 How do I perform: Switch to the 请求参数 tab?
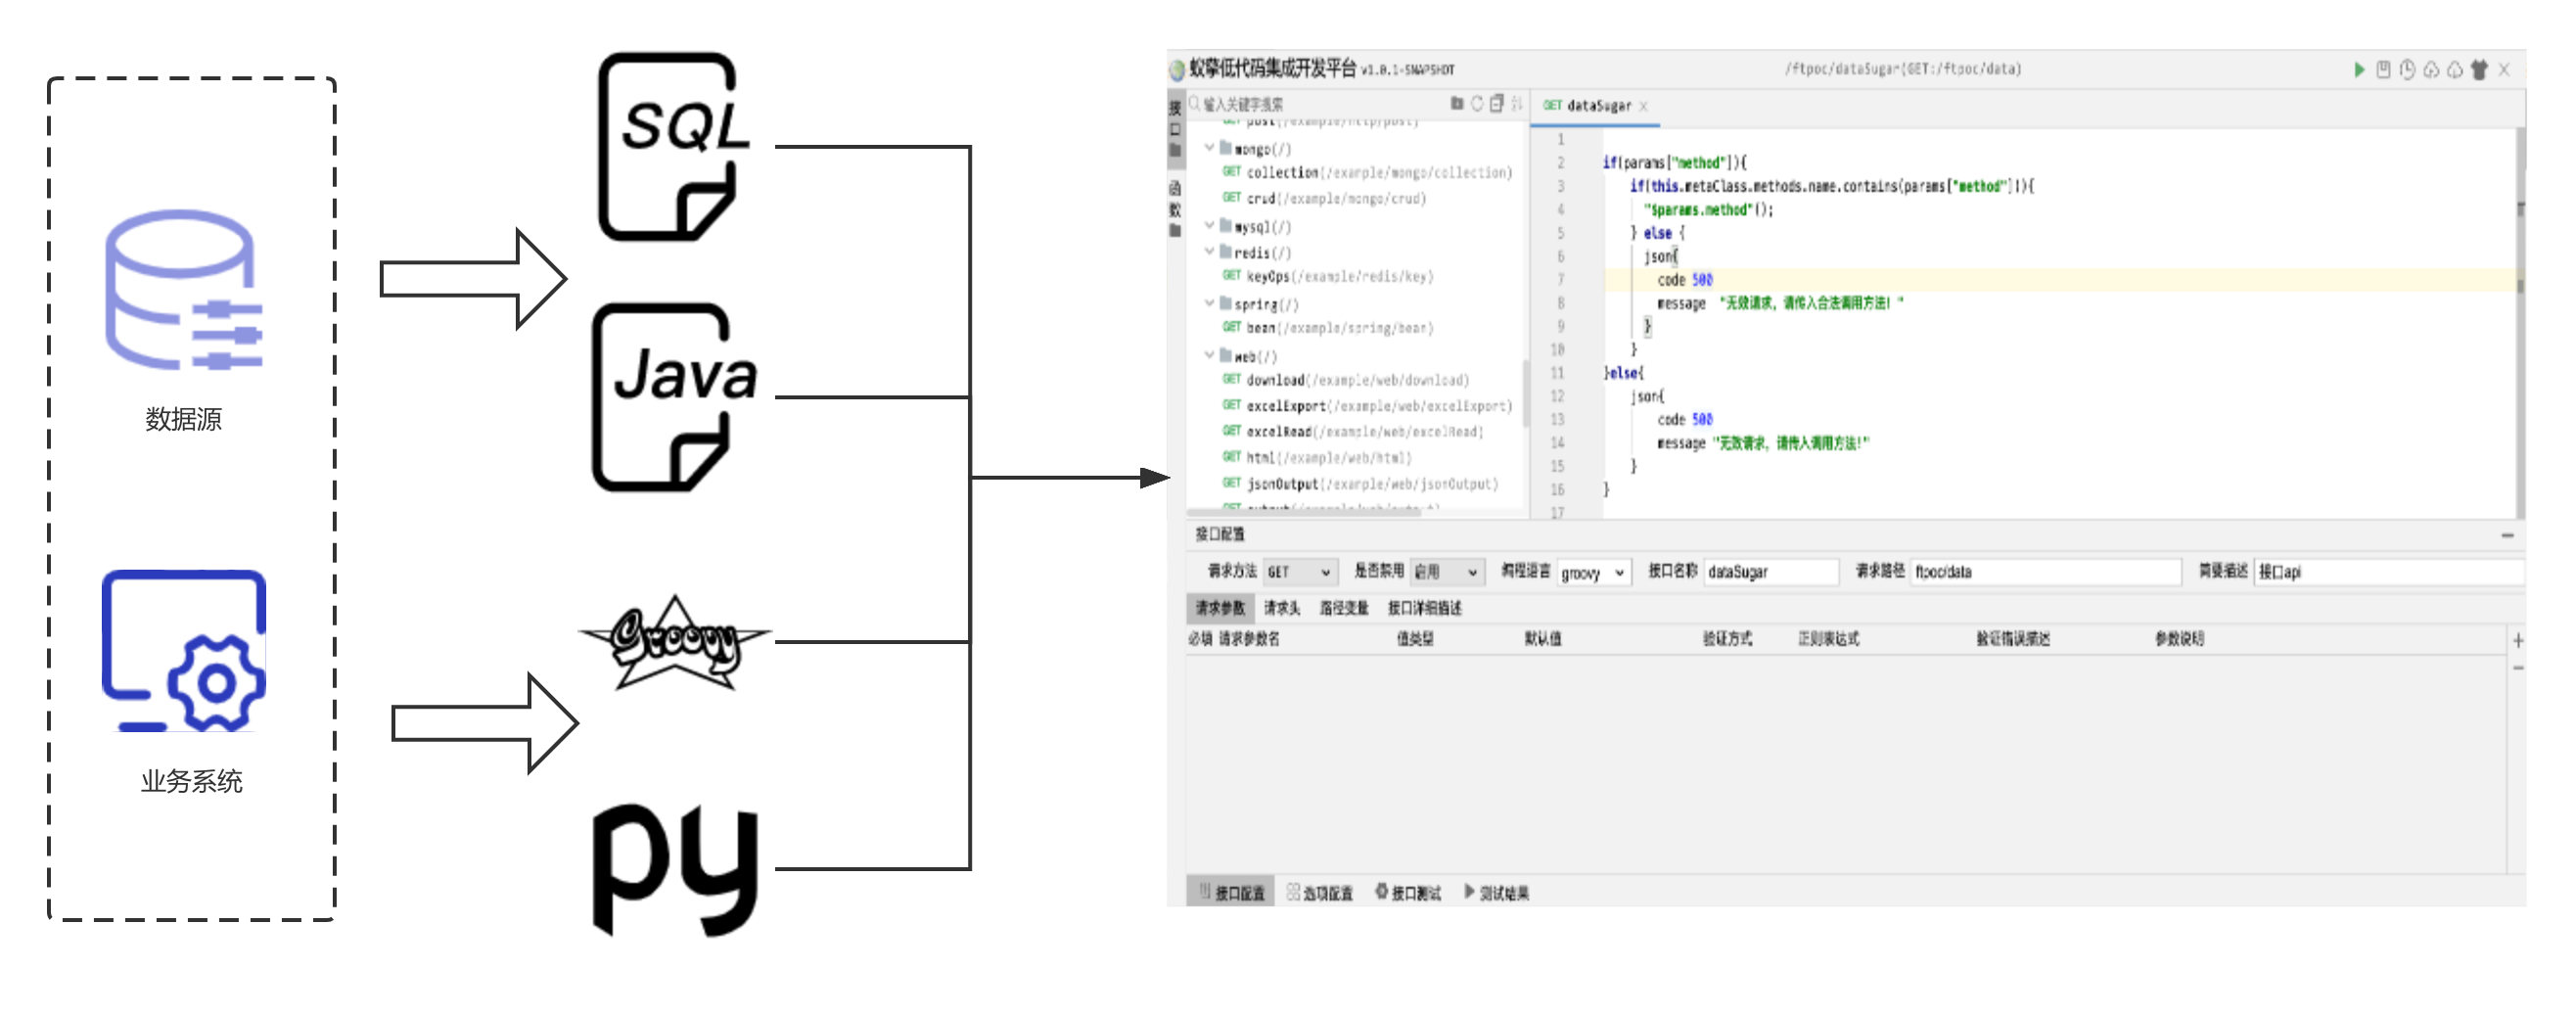(1221, 608)
